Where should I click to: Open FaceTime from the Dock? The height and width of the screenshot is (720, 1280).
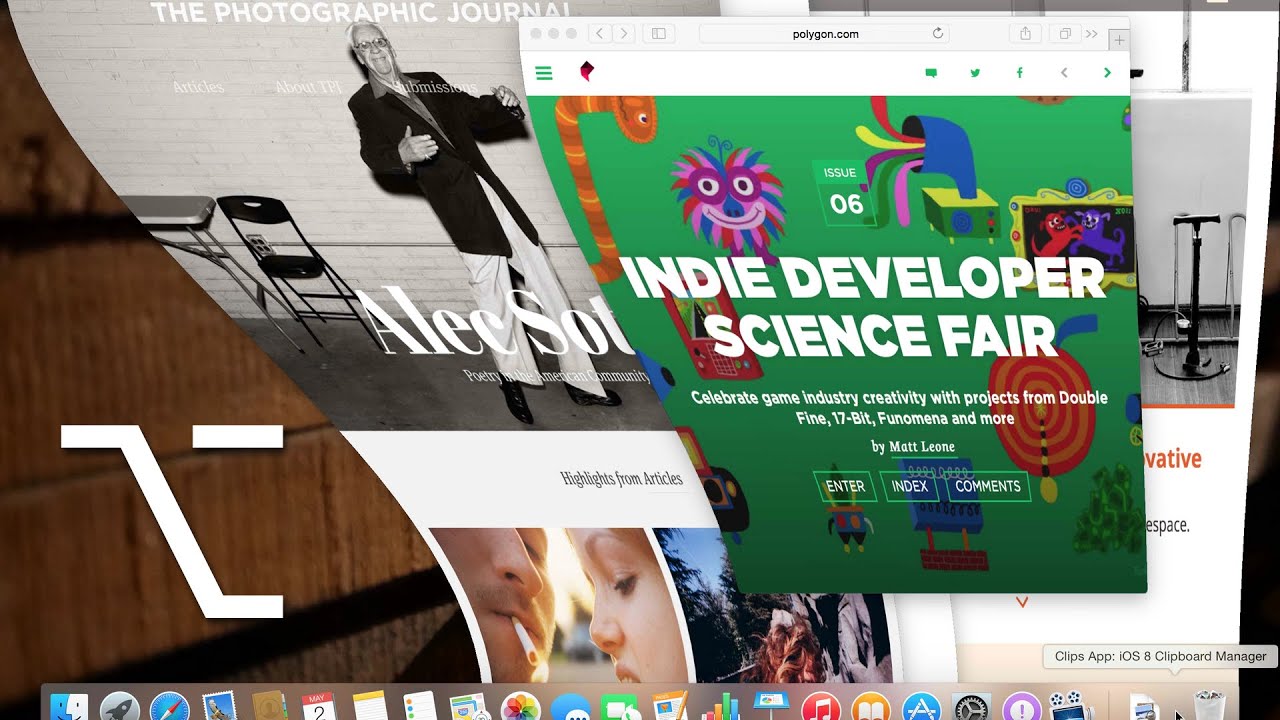tap(620, 707)
